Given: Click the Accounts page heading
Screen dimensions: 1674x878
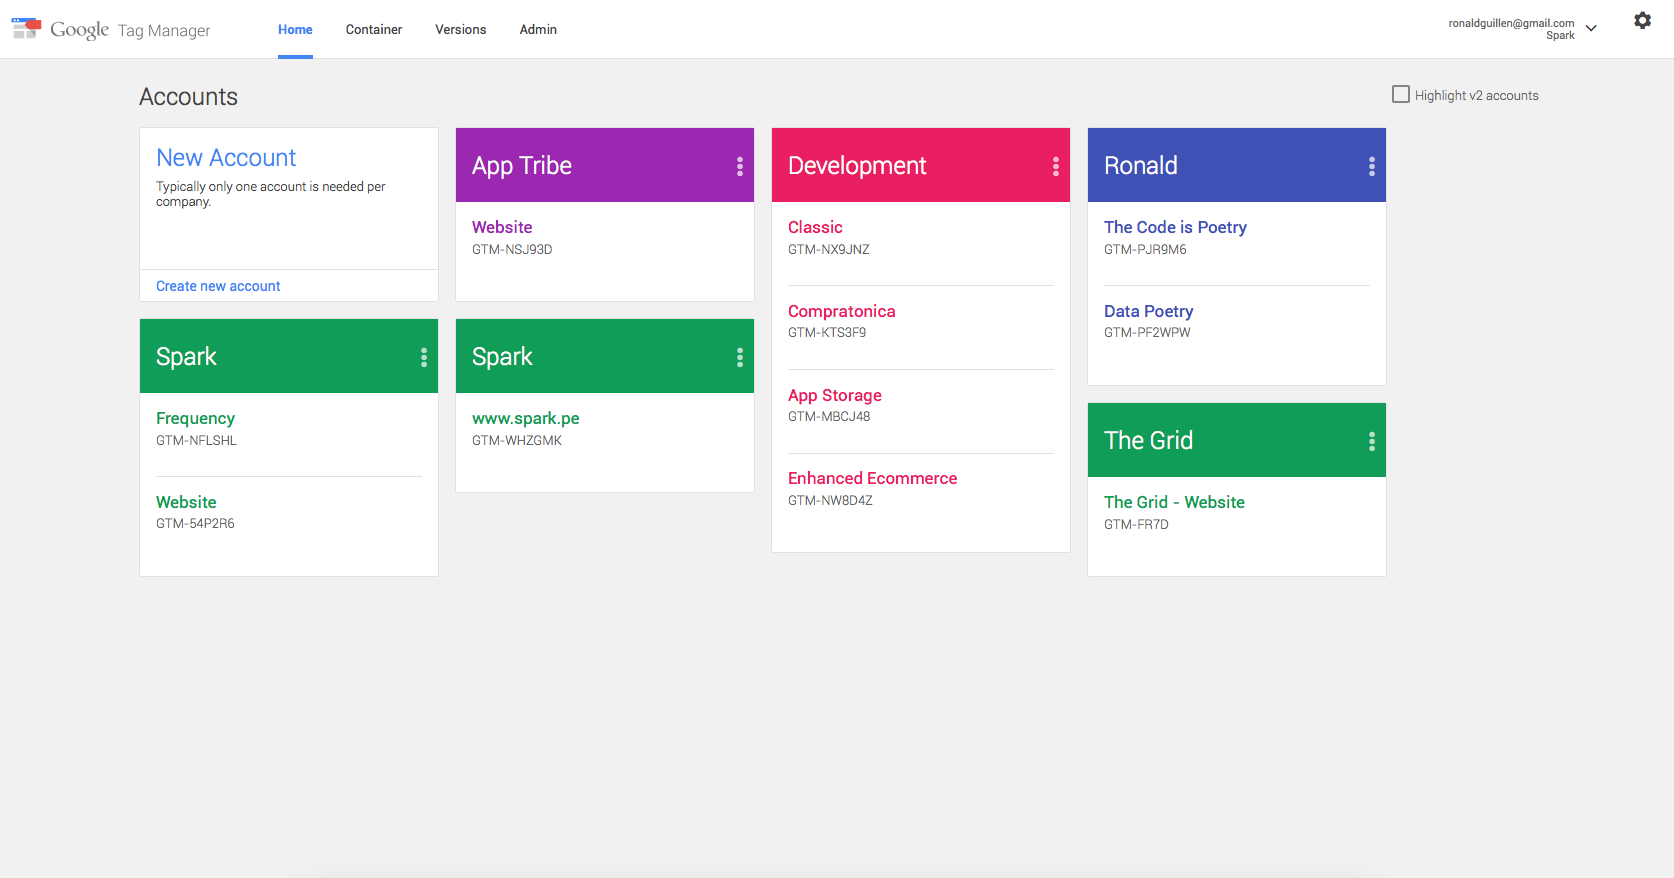Looking at the screenshot, I should (188, 97).
